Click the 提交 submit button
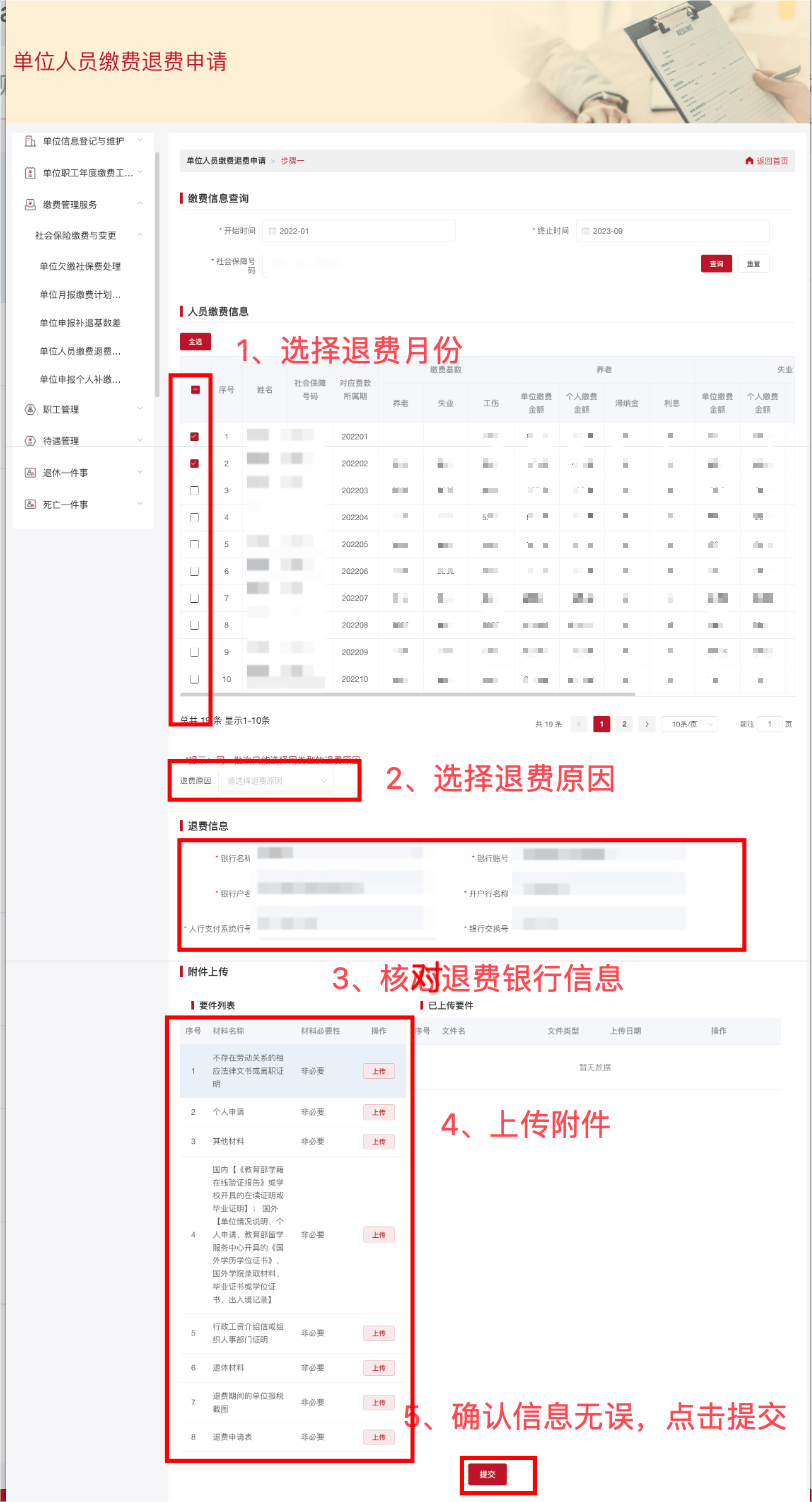This screenshot has height=1502, width=812. click(488, 1474)
